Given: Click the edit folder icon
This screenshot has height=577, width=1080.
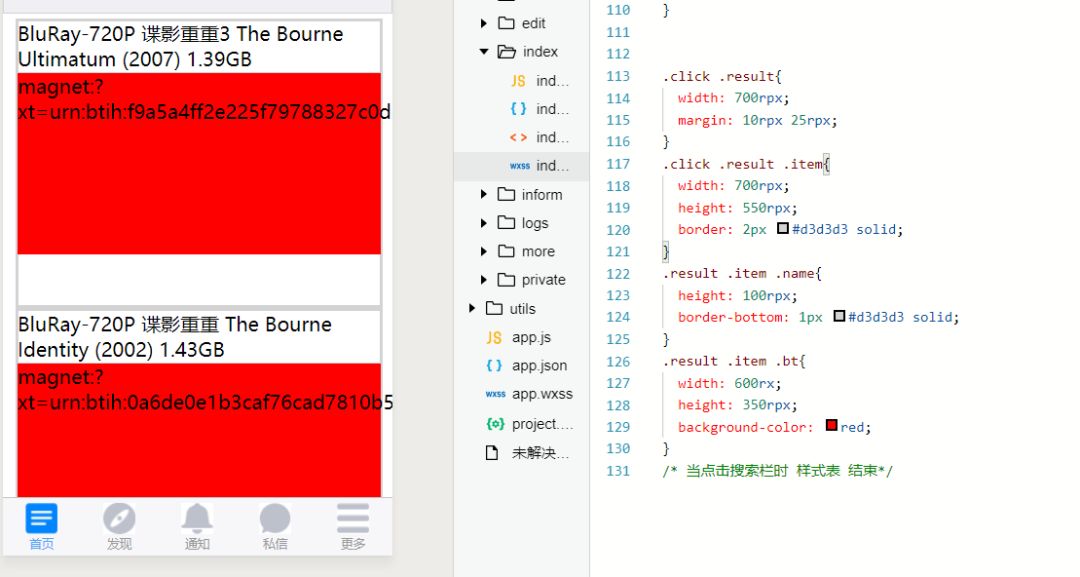Looking at the screenshot, I should click(x=506, y=23).
